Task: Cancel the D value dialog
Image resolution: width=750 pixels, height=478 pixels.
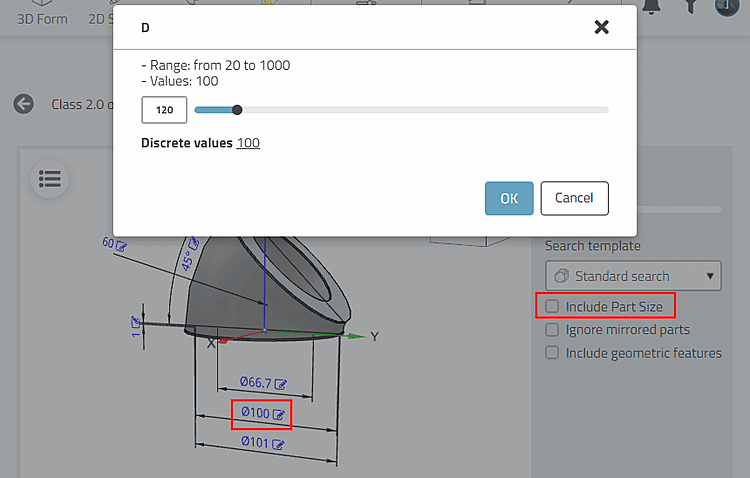Action: coord(574,198)
